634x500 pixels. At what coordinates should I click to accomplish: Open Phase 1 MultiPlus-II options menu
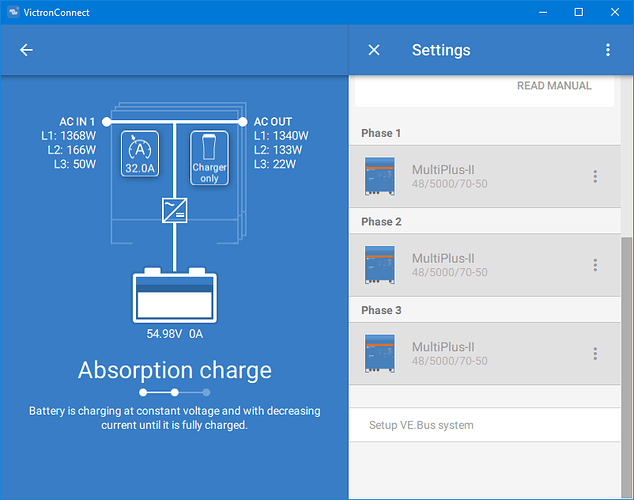[x=595, y=176]
